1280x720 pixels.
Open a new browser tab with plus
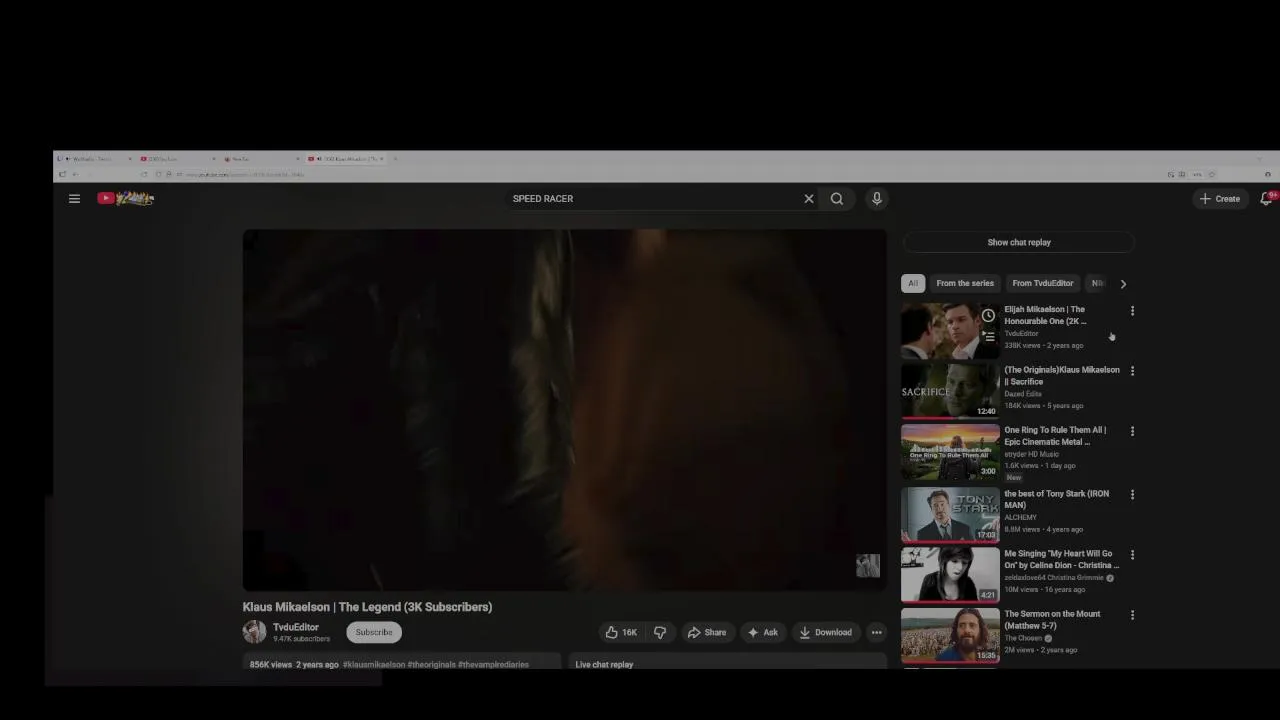395,159
